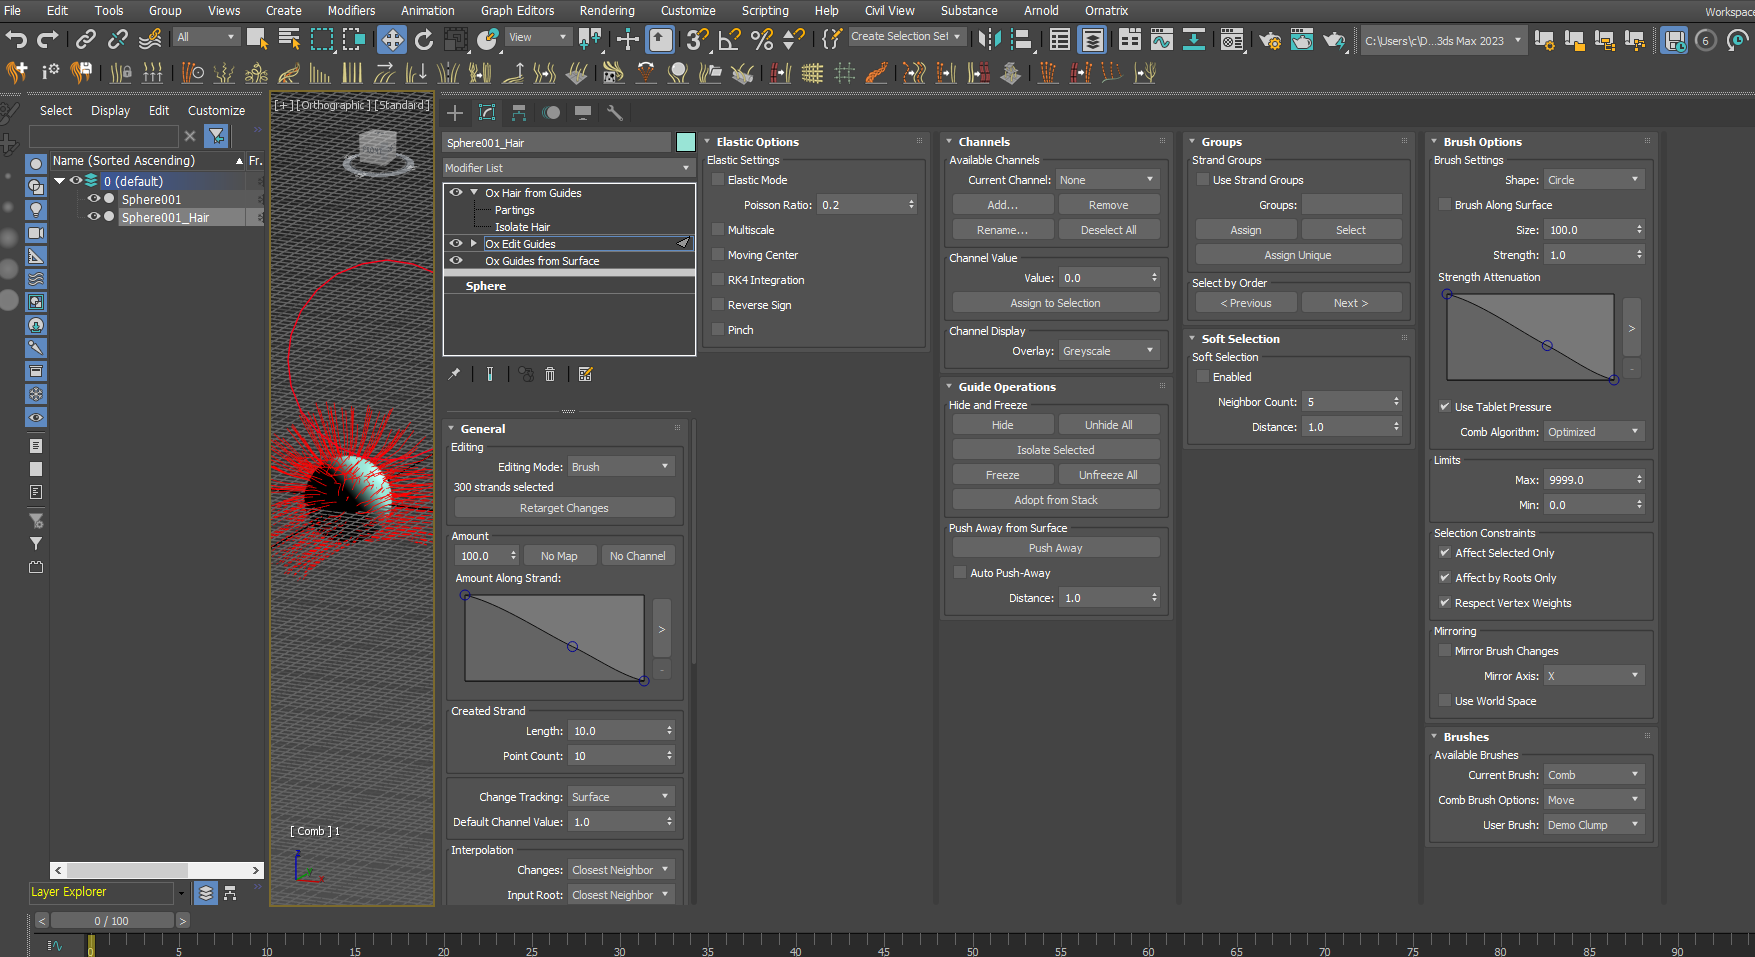Open the Editing Mode dropdown
Viewport: 1755px width, 957px height.
(x=621, y=467)
